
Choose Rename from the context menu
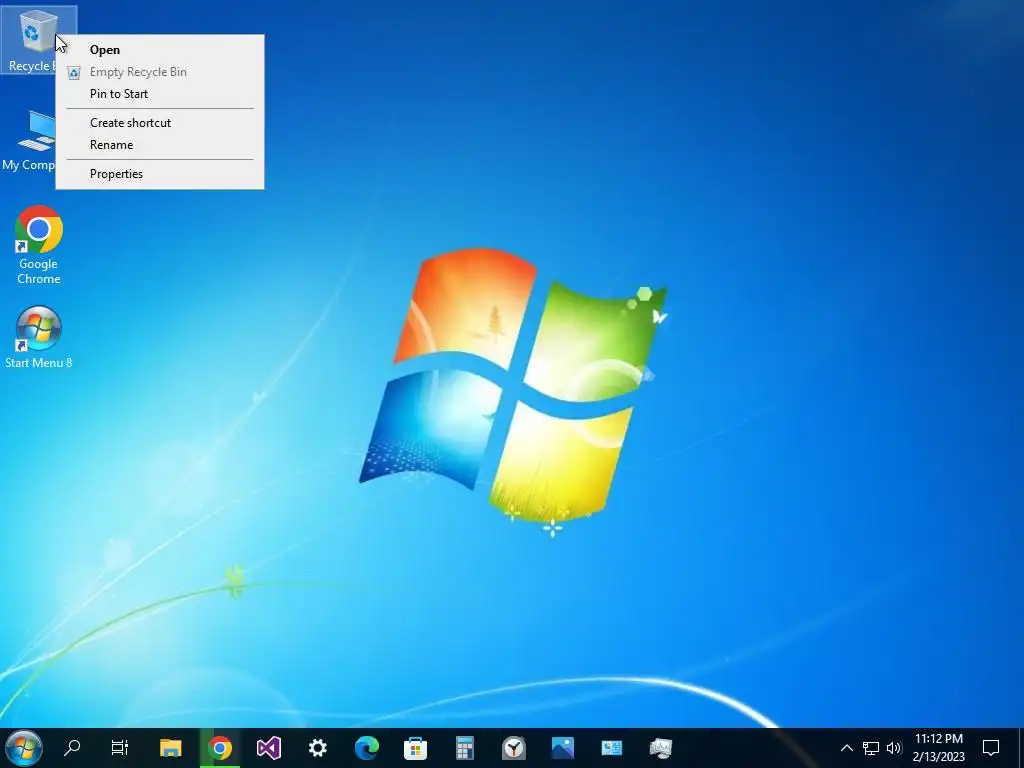160,145
